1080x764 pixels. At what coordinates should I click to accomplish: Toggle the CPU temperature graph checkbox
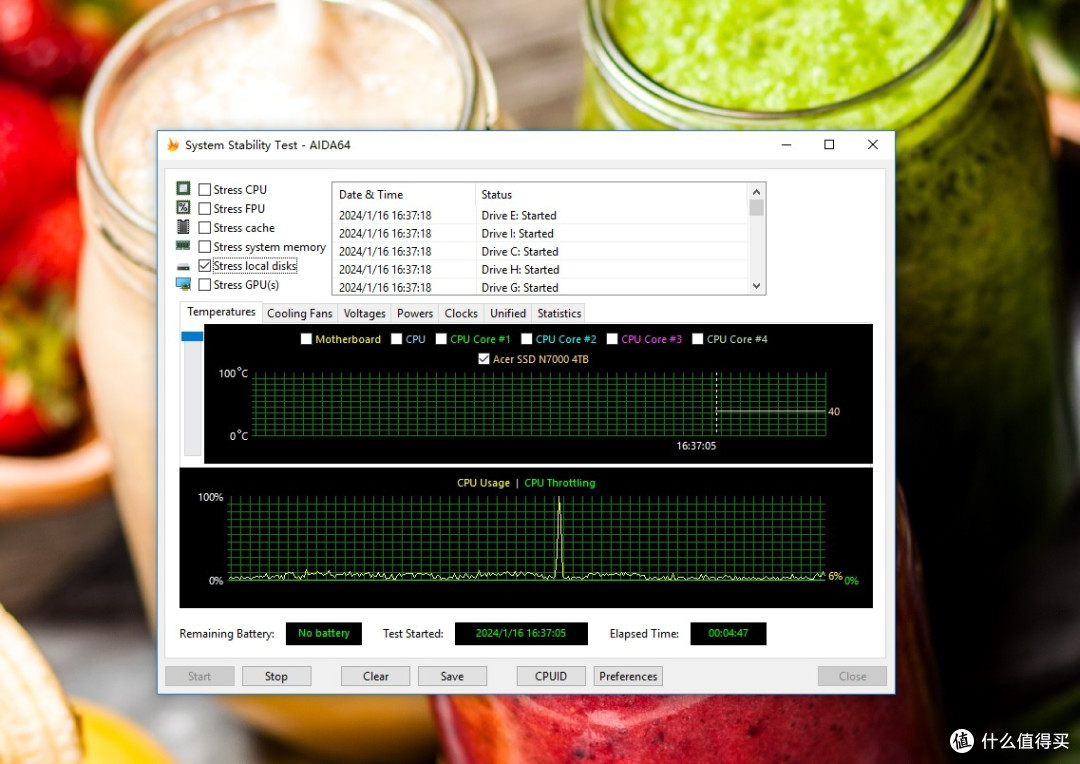(396, 339)
